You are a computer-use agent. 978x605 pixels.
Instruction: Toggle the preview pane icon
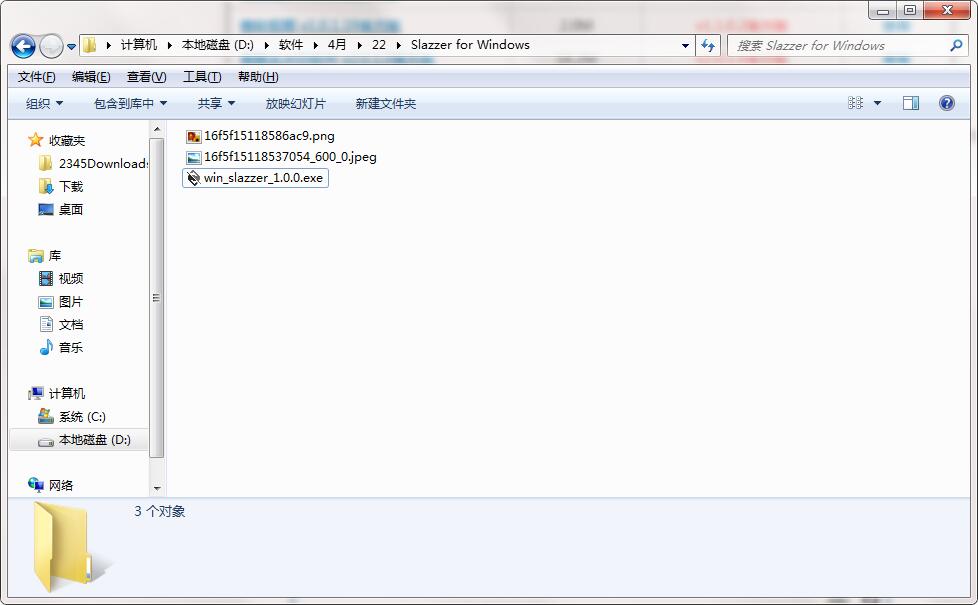click(x=910, y=103)
